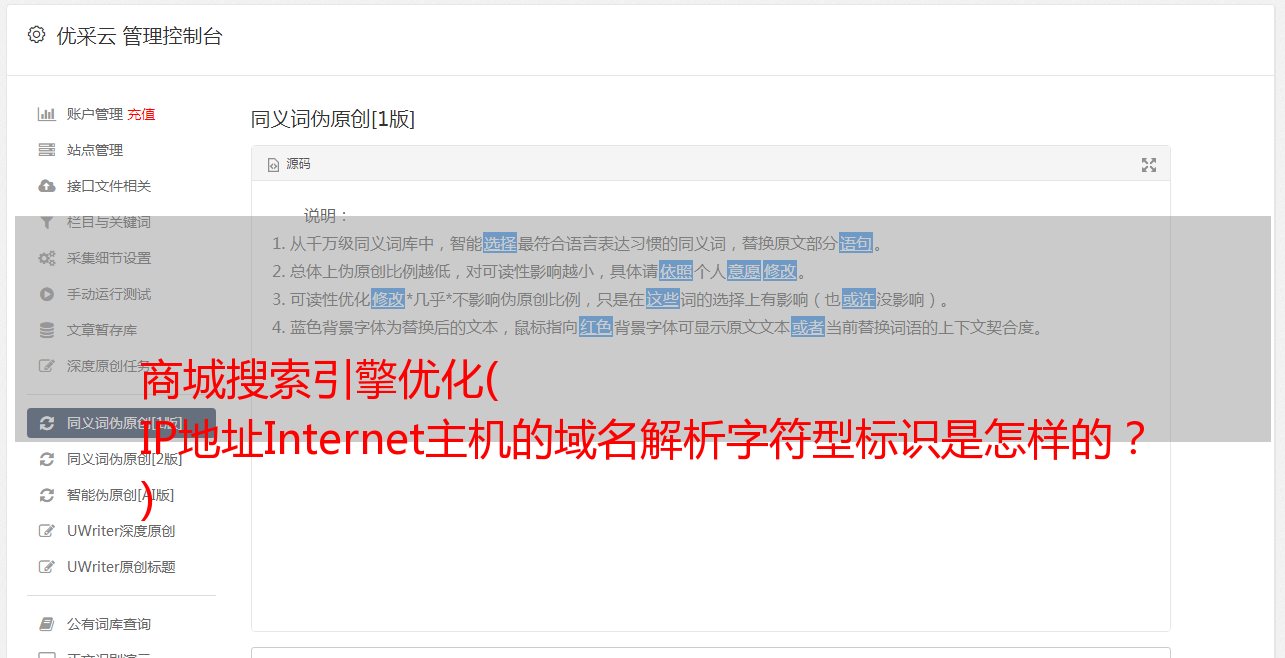Click 手动运行测试 play icon
The image size is (1285, 658).
pos(46,294)
